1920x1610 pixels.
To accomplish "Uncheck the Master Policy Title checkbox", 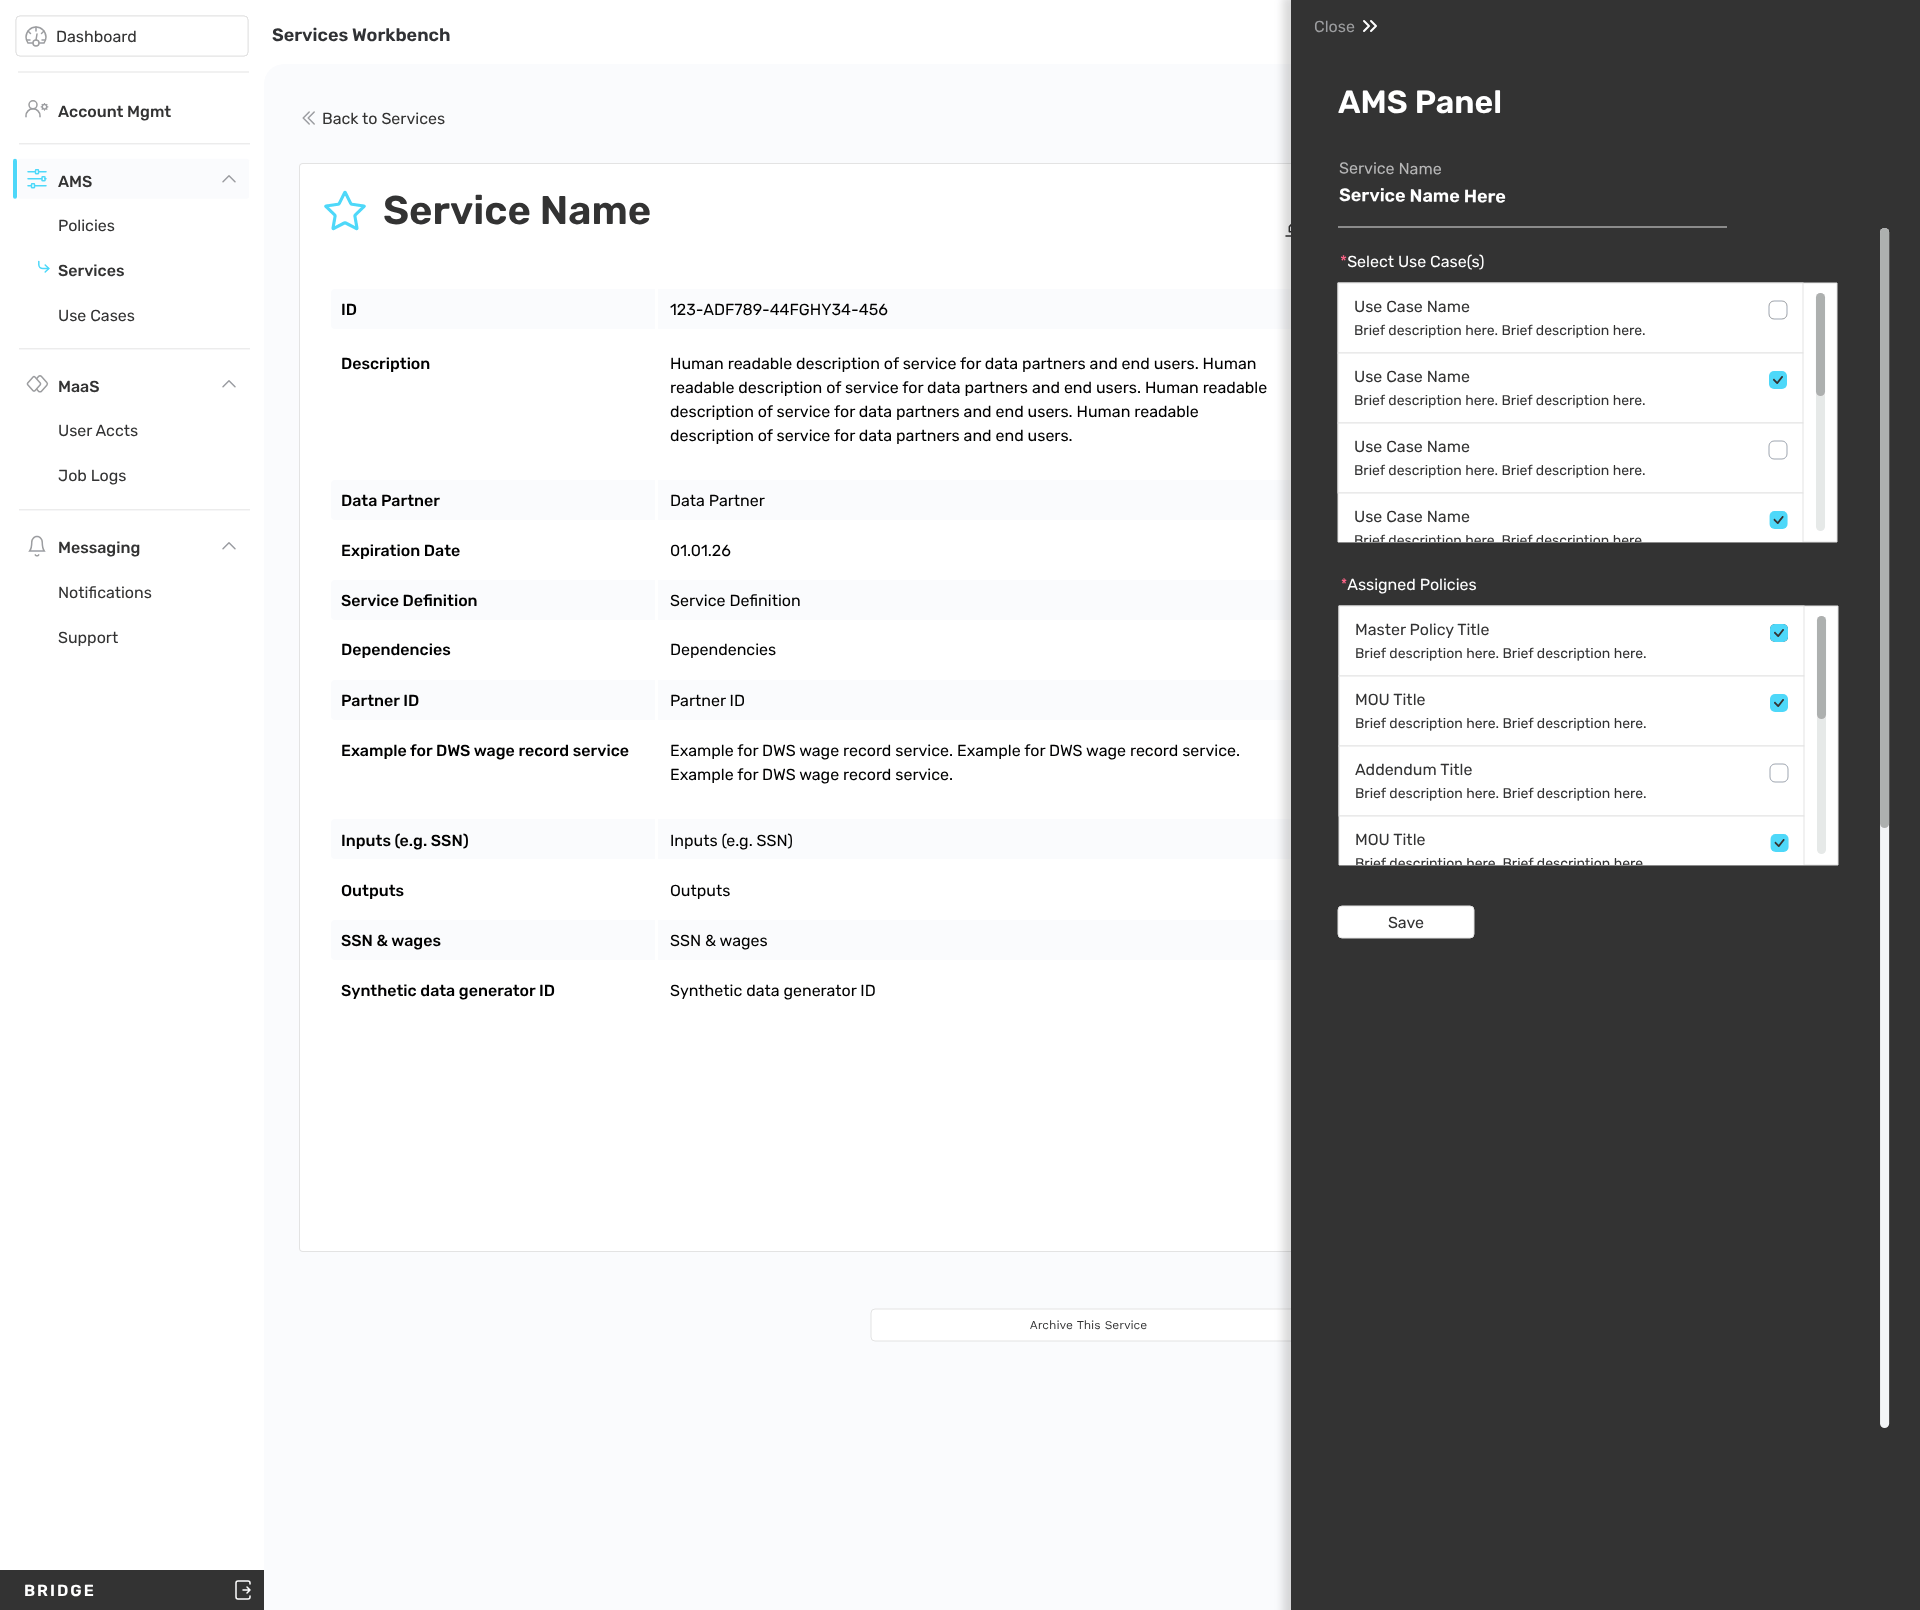I will tap(1779, 633).
